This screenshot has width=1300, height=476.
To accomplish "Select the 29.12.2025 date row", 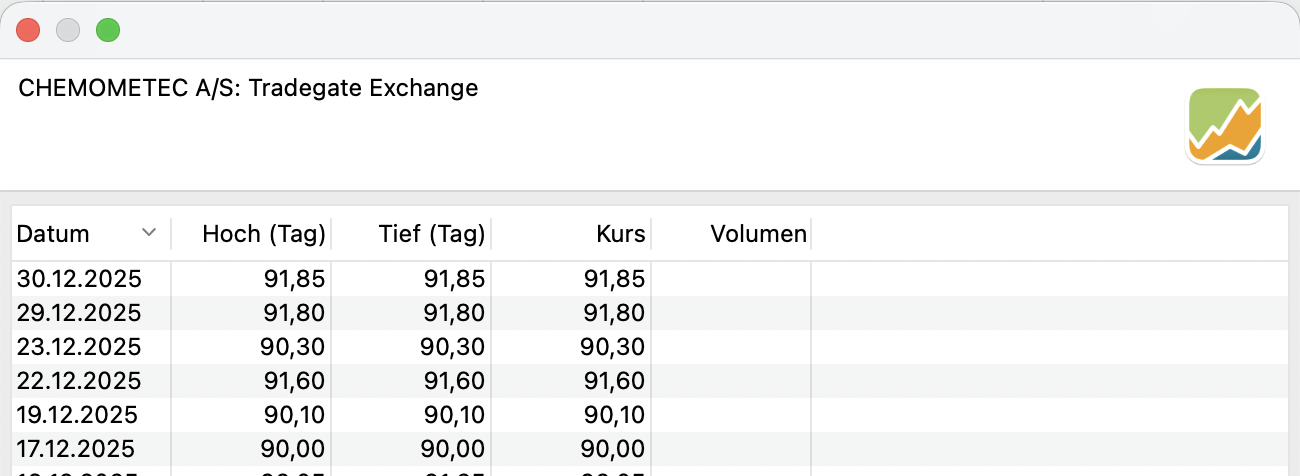I will click(80, 313).
